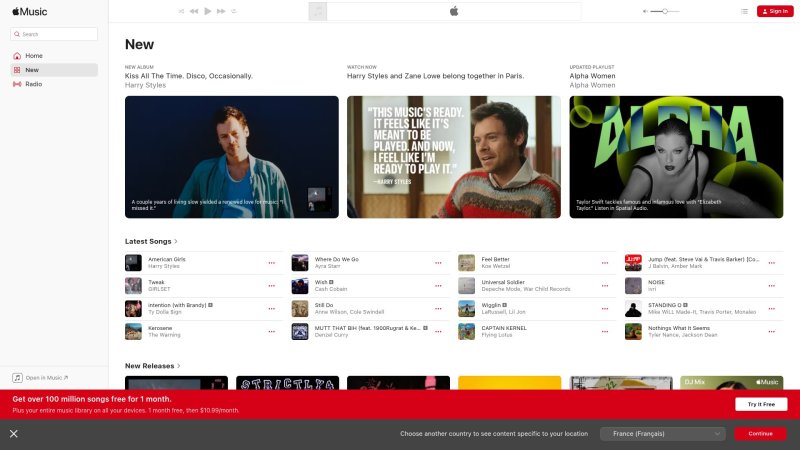800x450 pixels.
Task: Play American Girls by its artwork
Action: pos(133,263)
